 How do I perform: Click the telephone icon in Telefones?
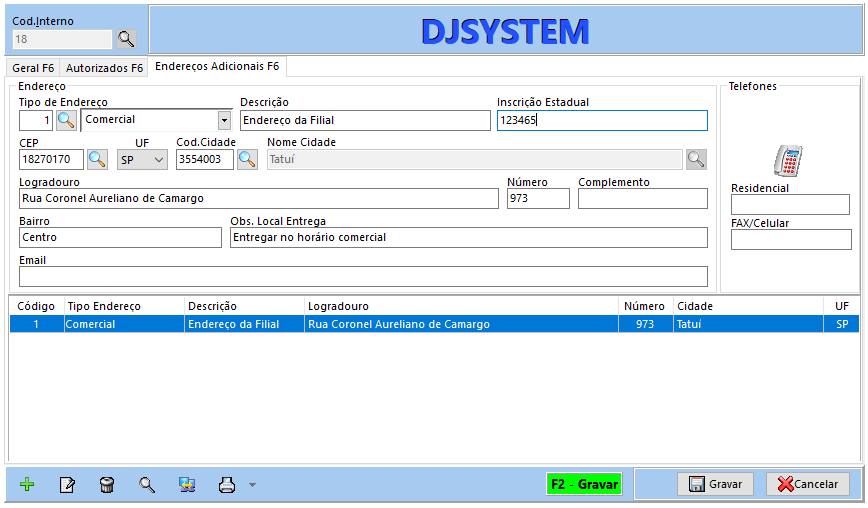[x=788, y=160]
